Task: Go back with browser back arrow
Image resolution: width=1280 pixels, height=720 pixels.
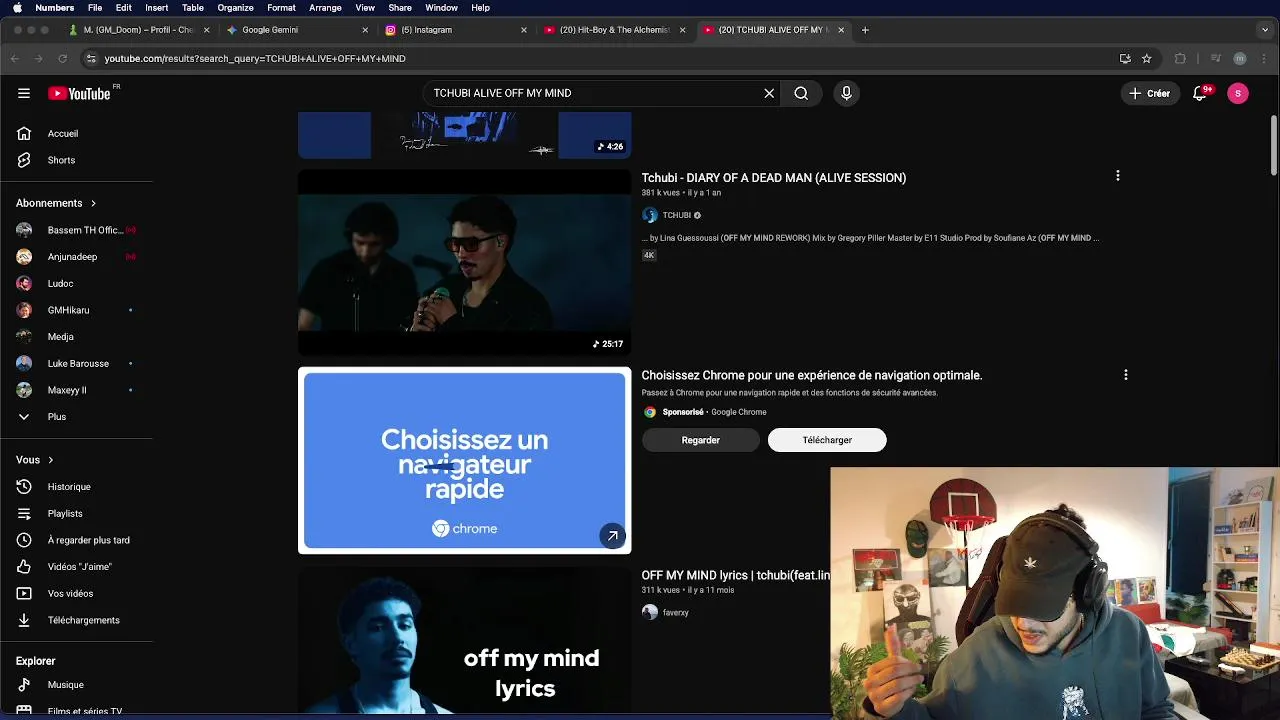Action: [x=14, y=58]
